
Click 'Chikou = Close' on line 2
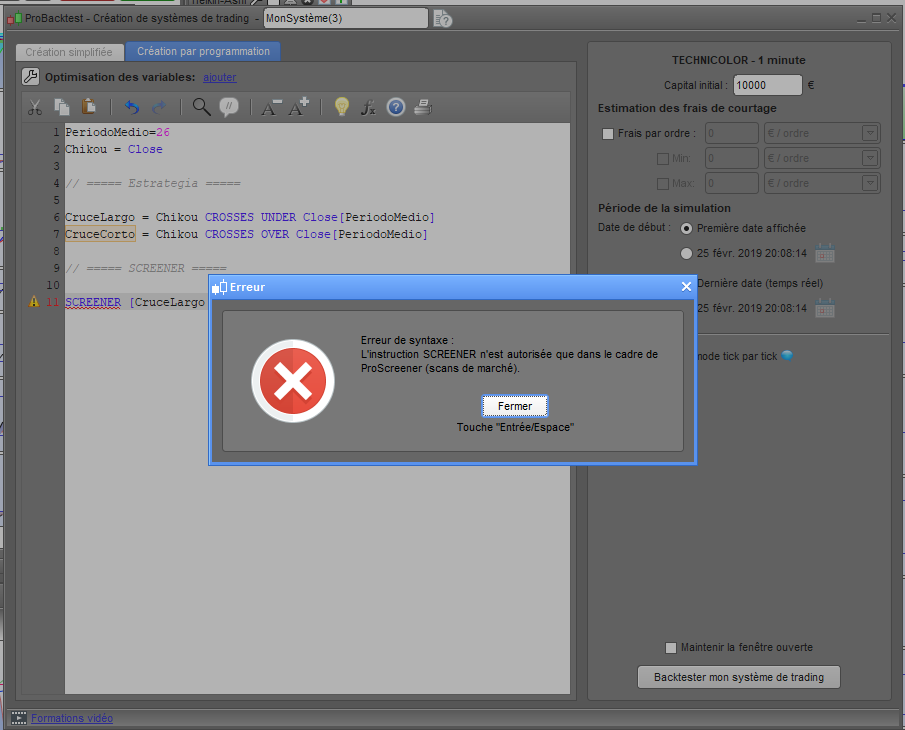point(114,149)
